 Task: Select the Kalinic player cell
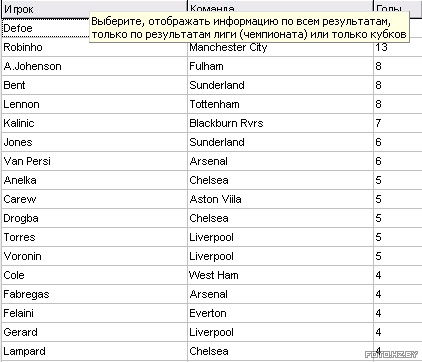tap(94, 123)
